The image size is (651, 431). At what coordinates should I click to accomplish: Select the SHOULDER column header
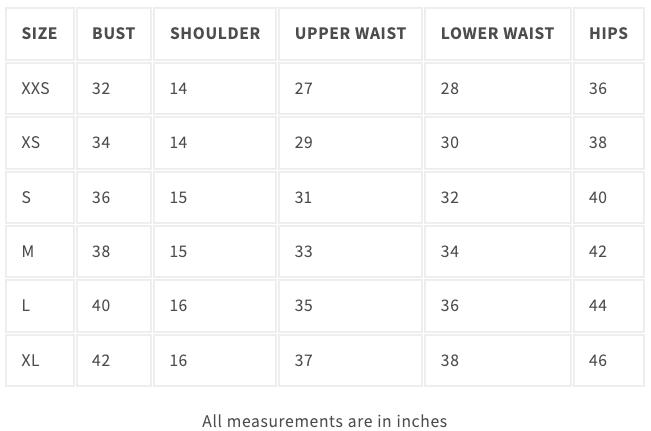[x=215, y=33]
